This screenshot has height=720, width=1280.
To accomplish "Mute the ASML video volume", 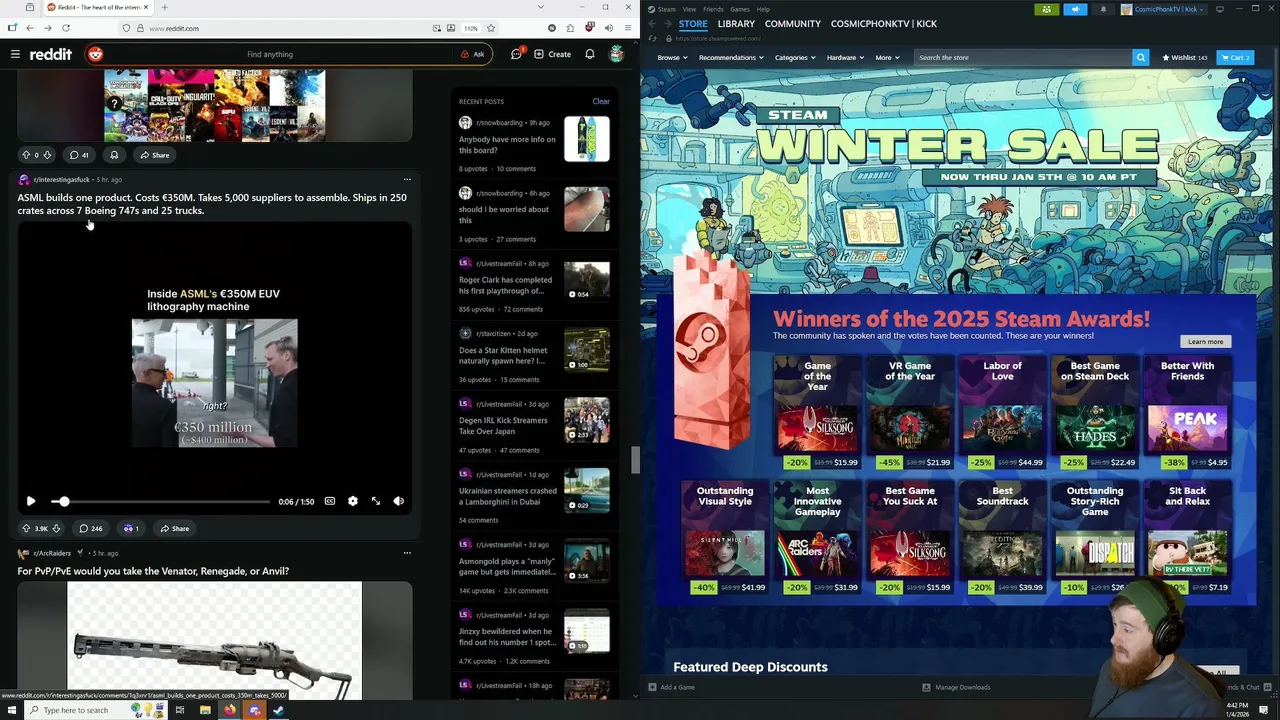I will click(398, 501).
